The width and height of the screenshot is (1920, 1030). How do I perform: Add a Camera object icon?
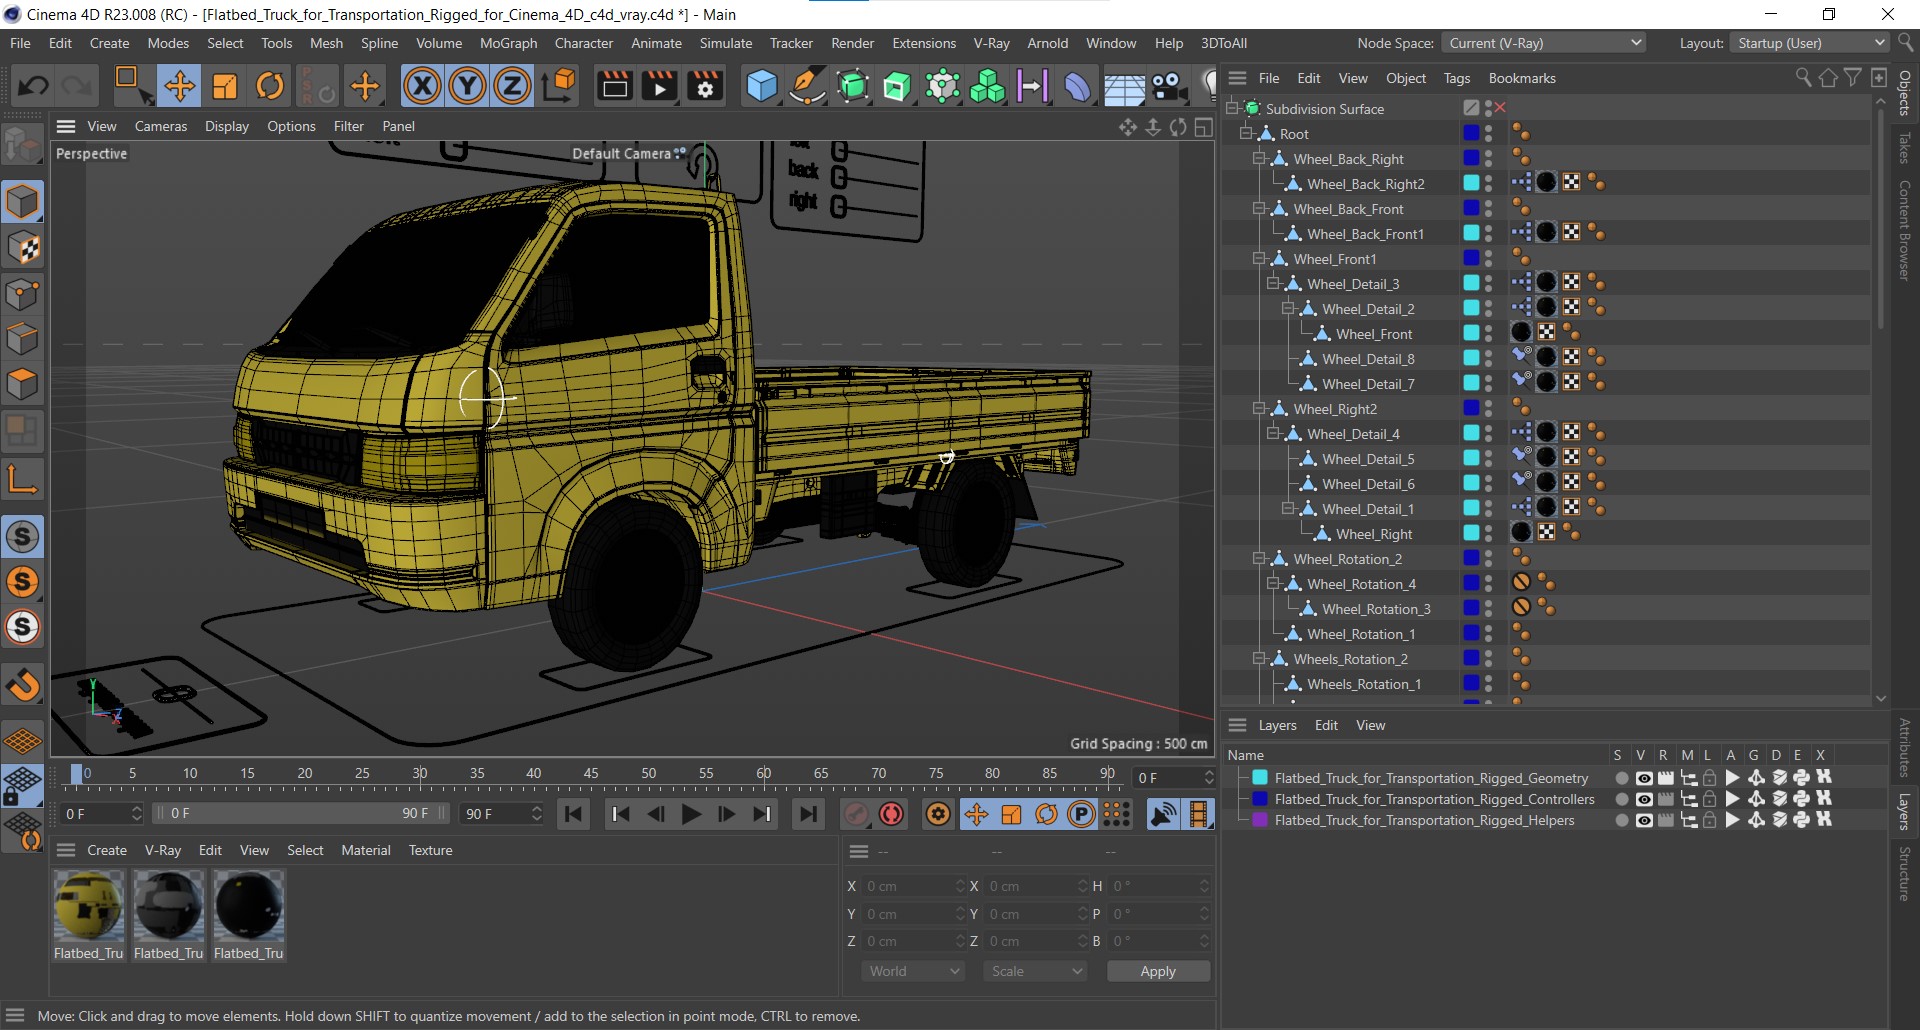(x=1169, y=86)
